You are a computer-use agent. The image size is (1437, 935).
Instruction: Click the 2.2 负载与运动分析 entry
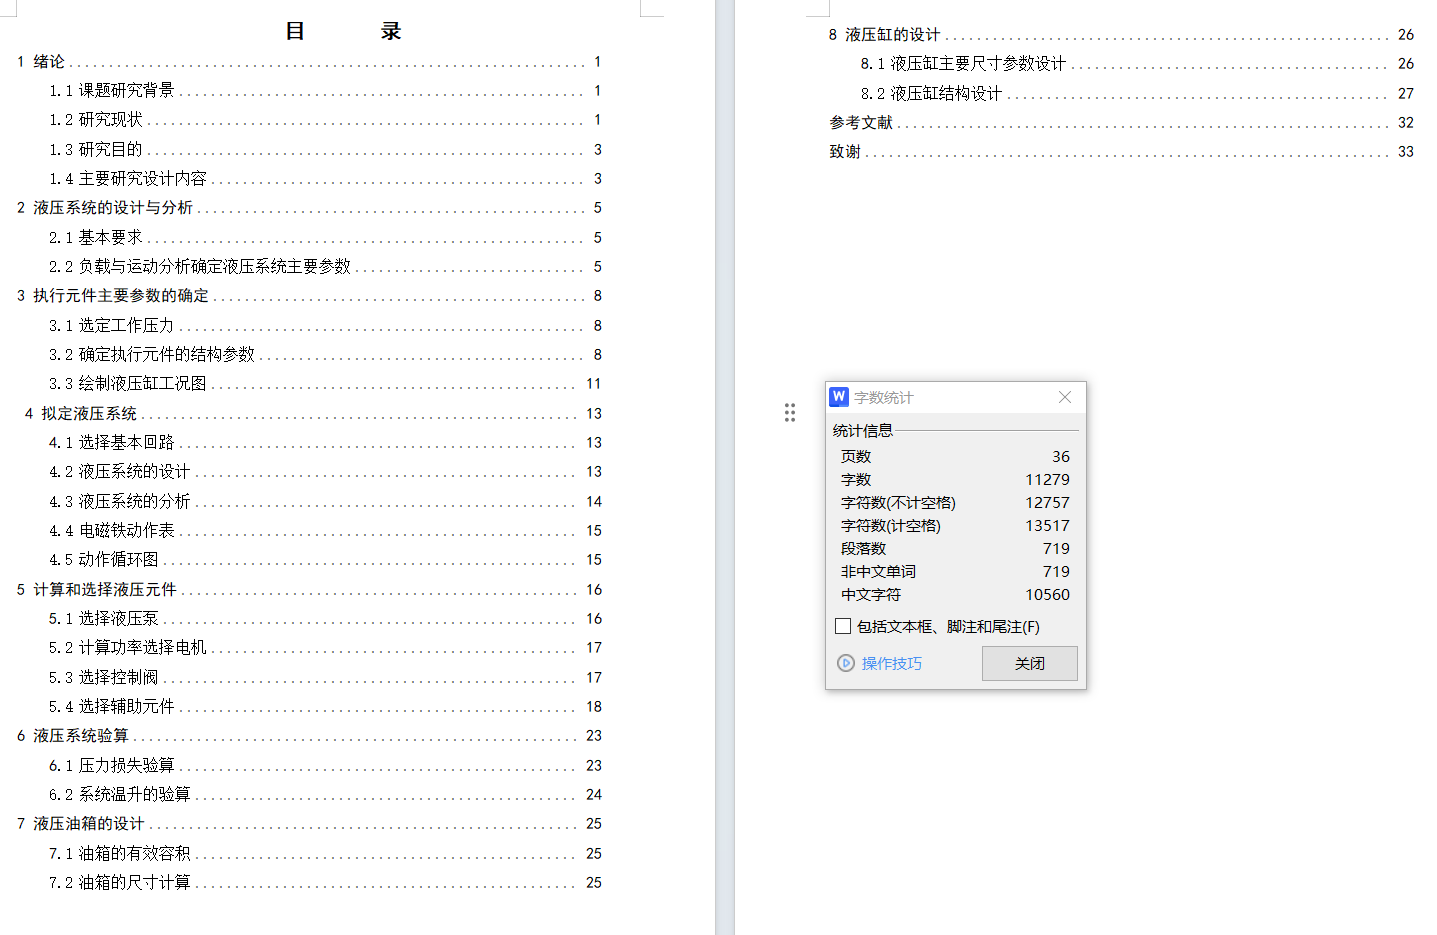pos(325,266)
